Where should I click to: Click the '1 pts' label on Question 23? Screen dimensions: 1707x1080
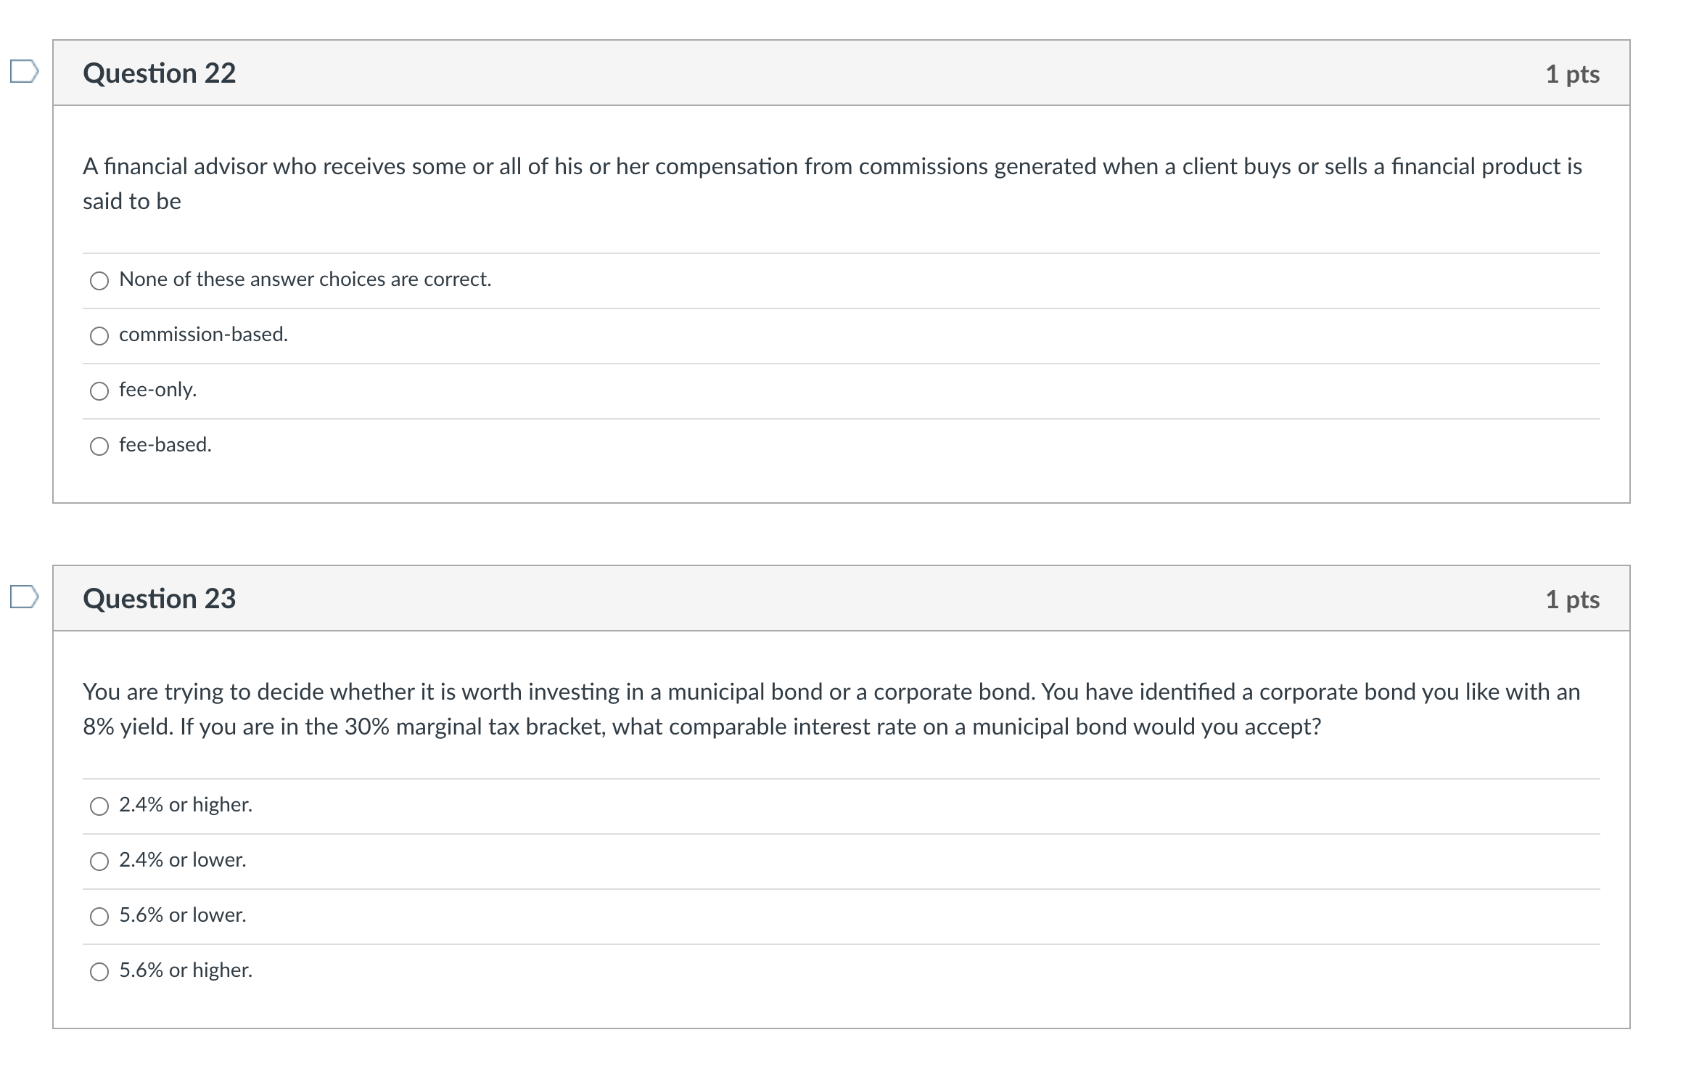[1572, 599]
